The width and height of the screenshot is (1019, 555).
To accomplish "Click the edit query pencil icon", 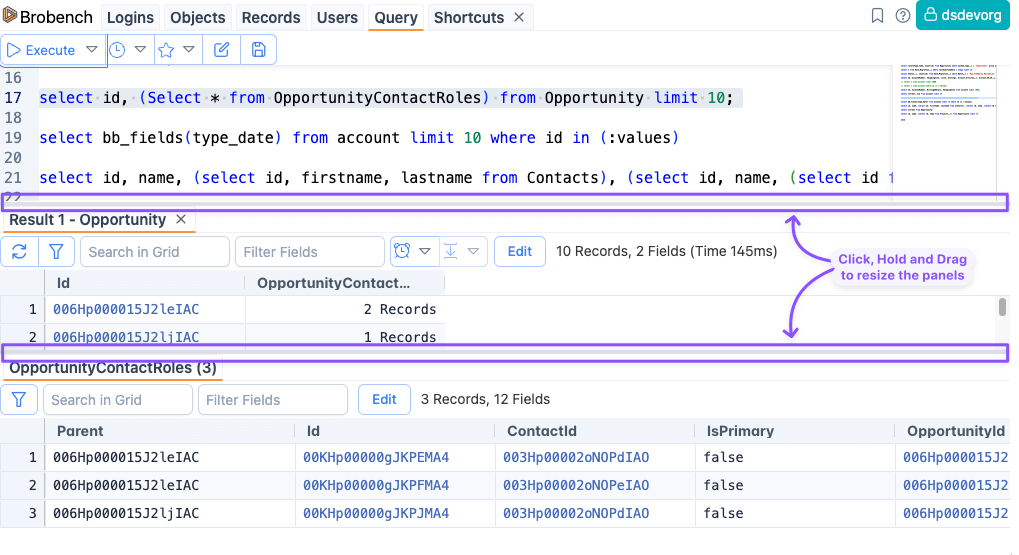I will tap(222, 50).
